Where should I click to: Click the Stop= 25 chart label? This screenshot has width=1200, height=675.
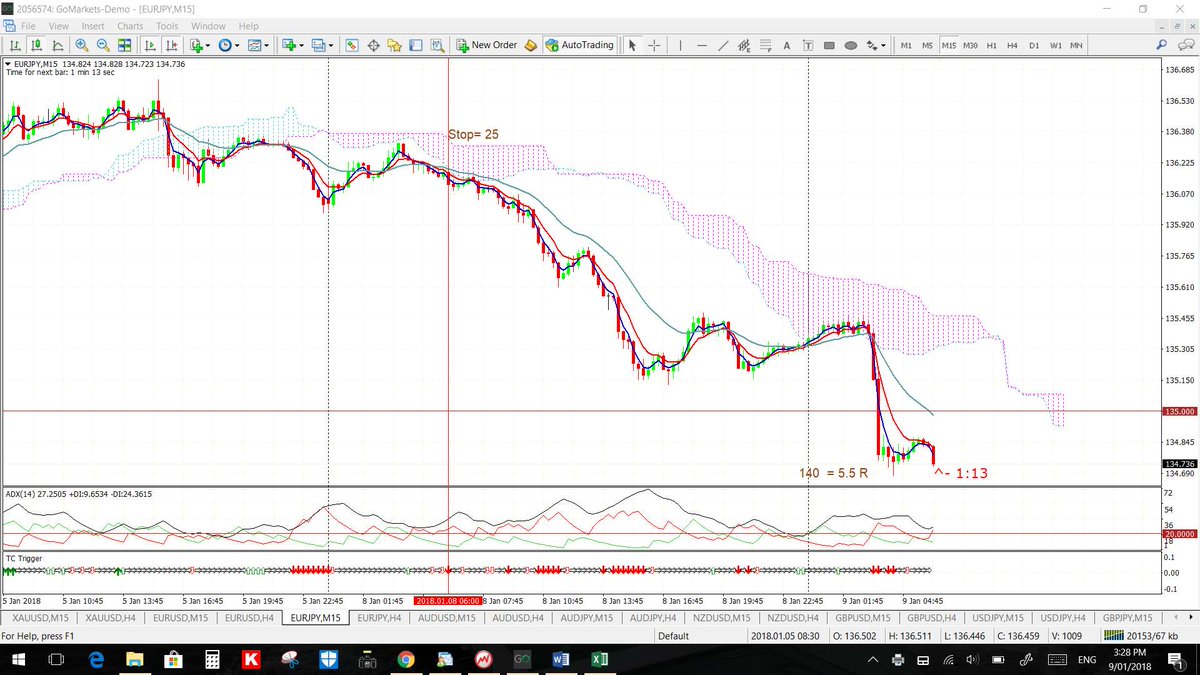tap(474, 134)
